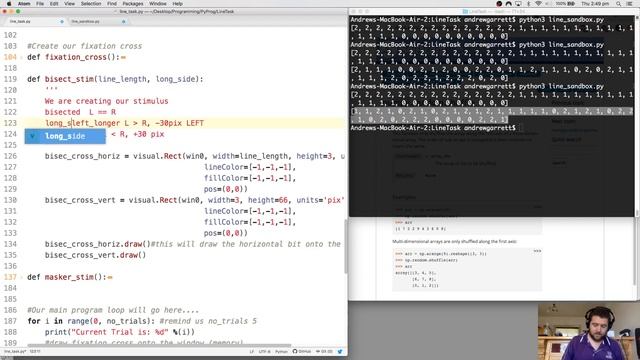Open Notification Center list icon
This screenshot has width=640, height=360.
pos(630,4)
